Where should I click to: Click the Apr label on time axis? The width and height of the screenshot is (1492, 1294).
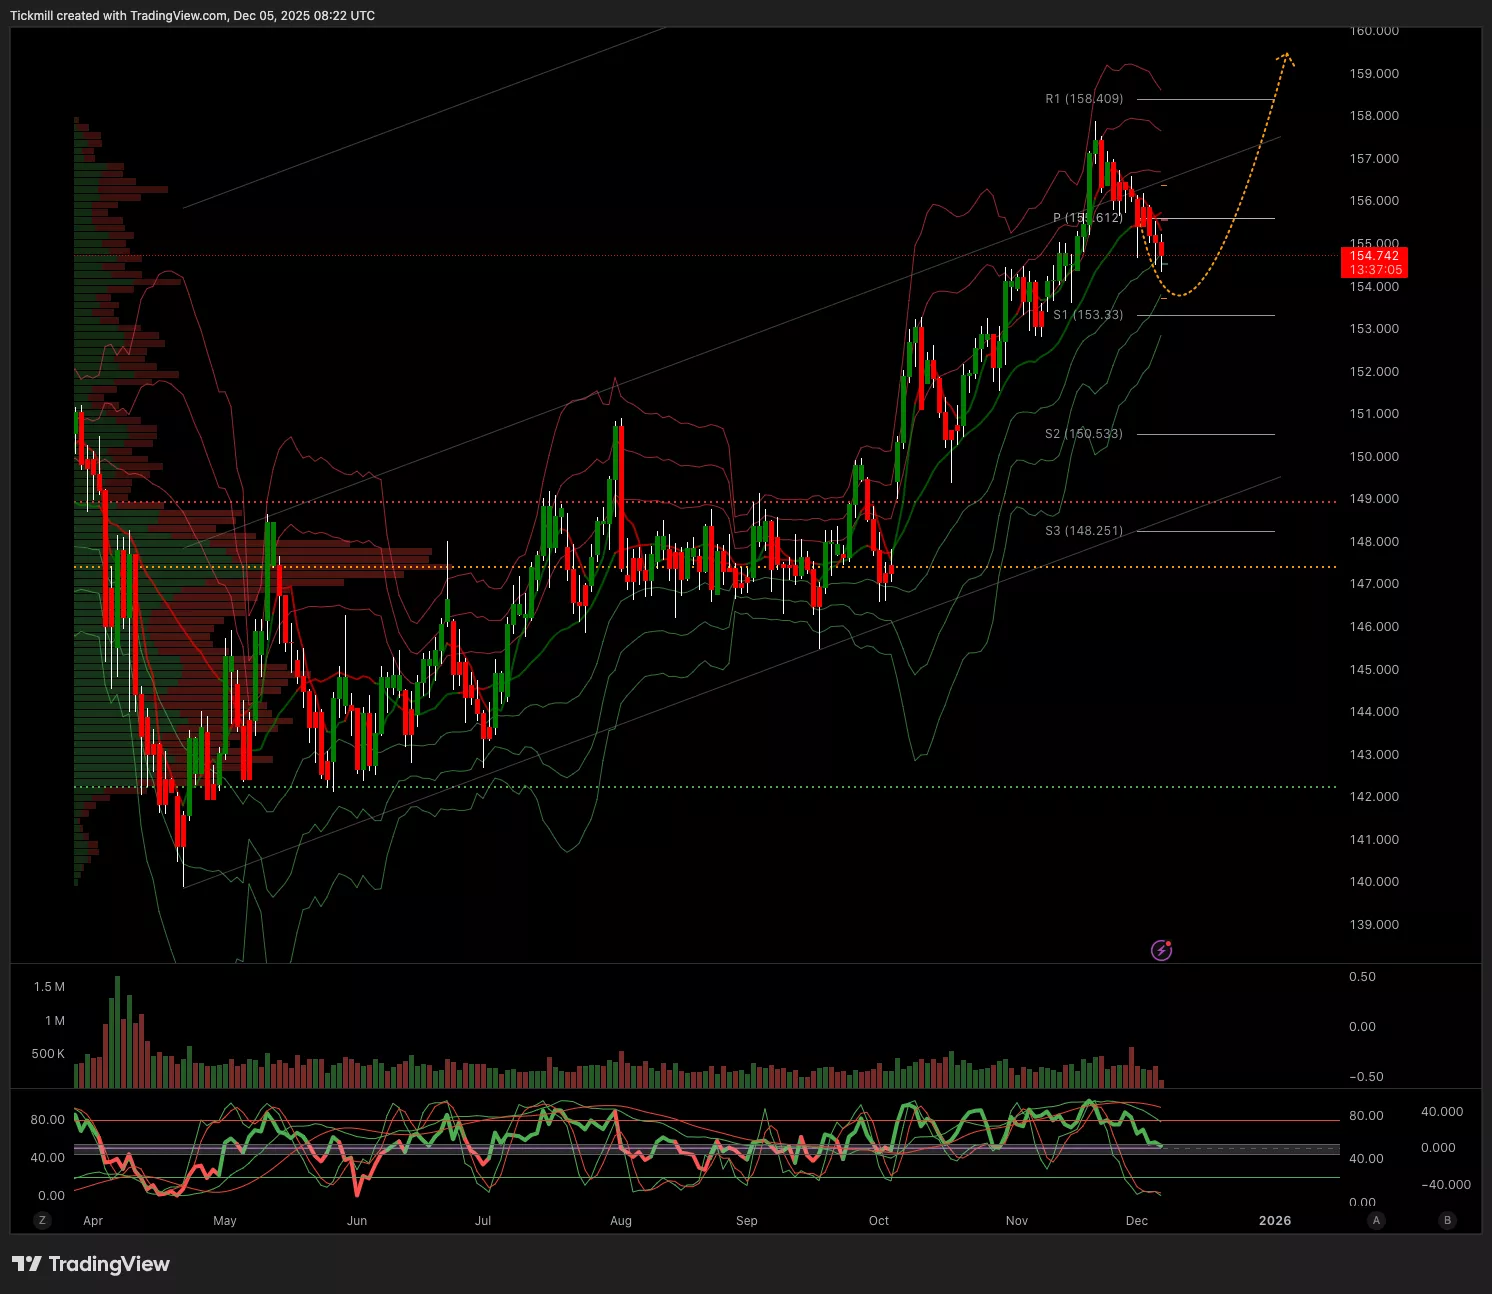[93, 1221]
